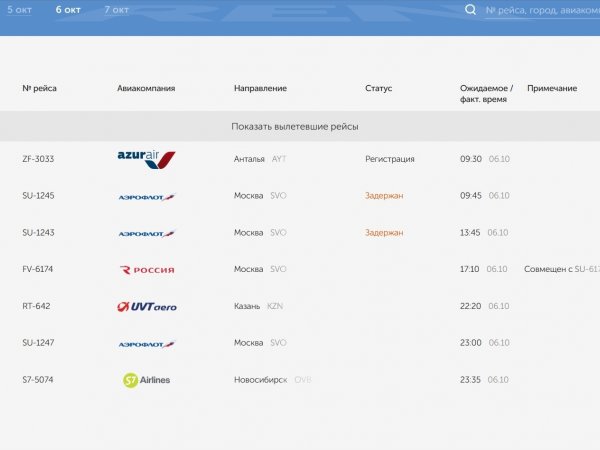Click Москва destination in row SU-1245
Viewport: 600px width, 450px height.
click(248, 196)
